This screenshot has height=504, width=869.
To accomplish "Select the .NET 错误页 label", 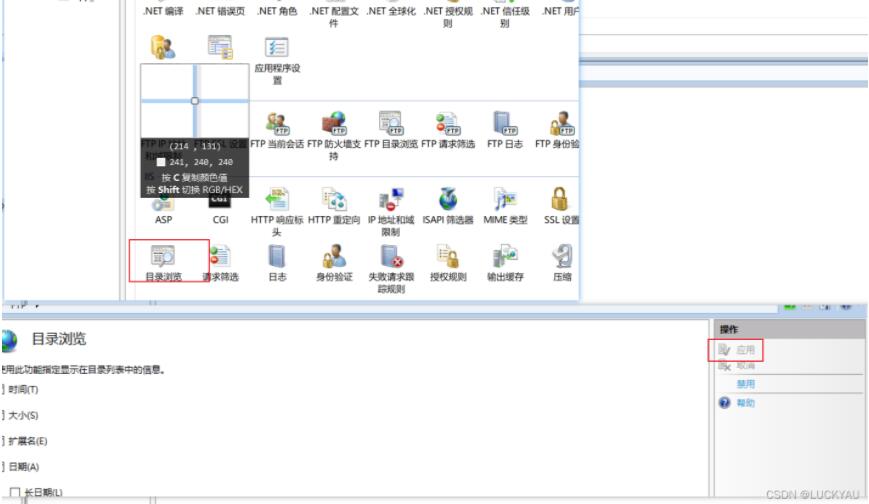I will 220,11.
